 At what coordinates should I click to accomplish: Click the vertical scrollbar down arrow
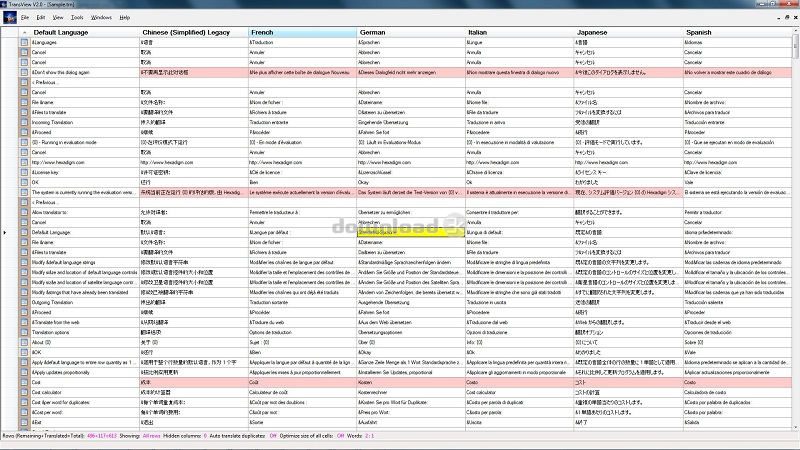click(x=795, y=428)
